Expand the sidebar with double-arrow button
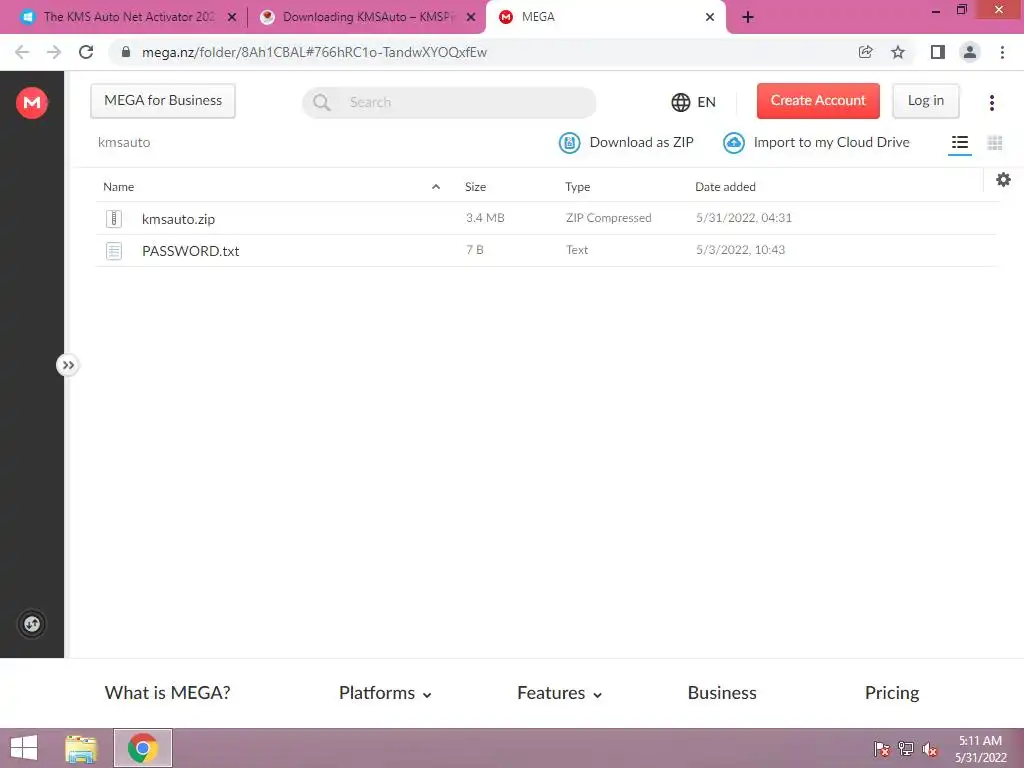Viewport: 1024px width, 768px height. coord(68,365)
